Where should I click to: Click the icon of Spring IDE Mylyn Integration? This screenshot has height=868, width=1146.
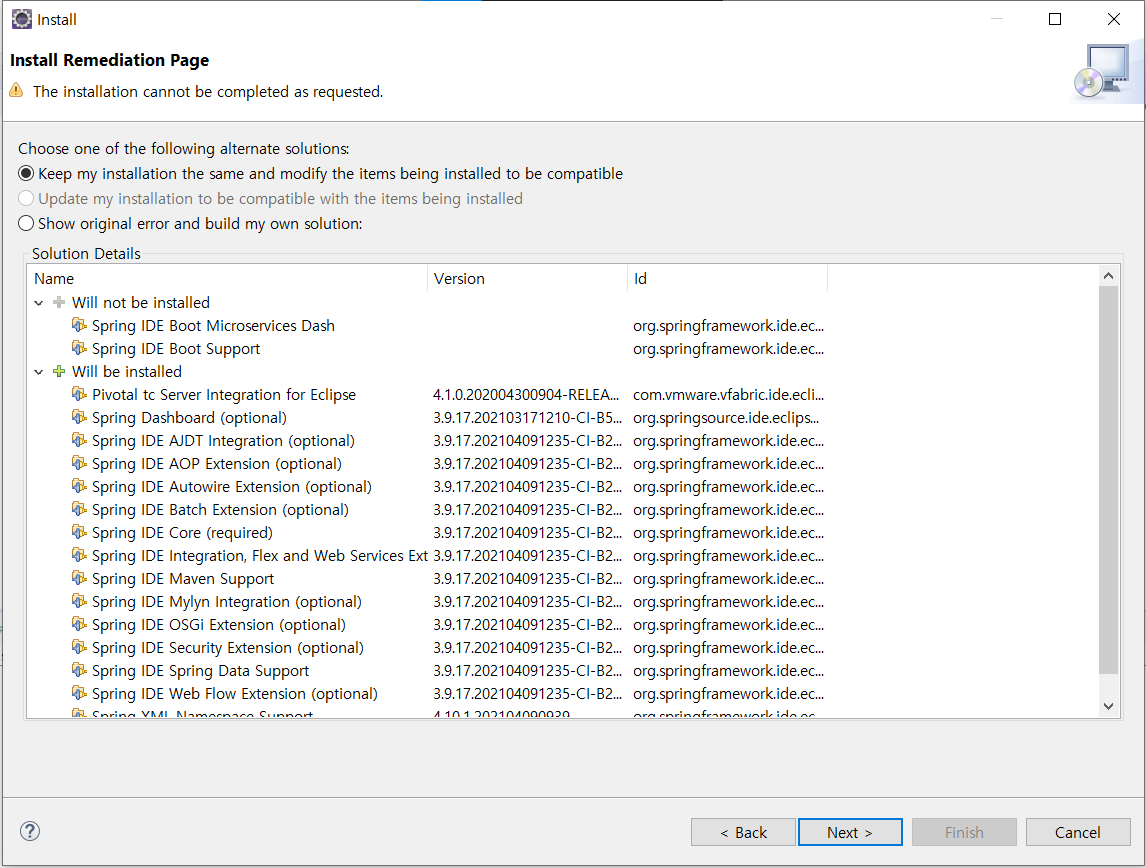(79, 601)
